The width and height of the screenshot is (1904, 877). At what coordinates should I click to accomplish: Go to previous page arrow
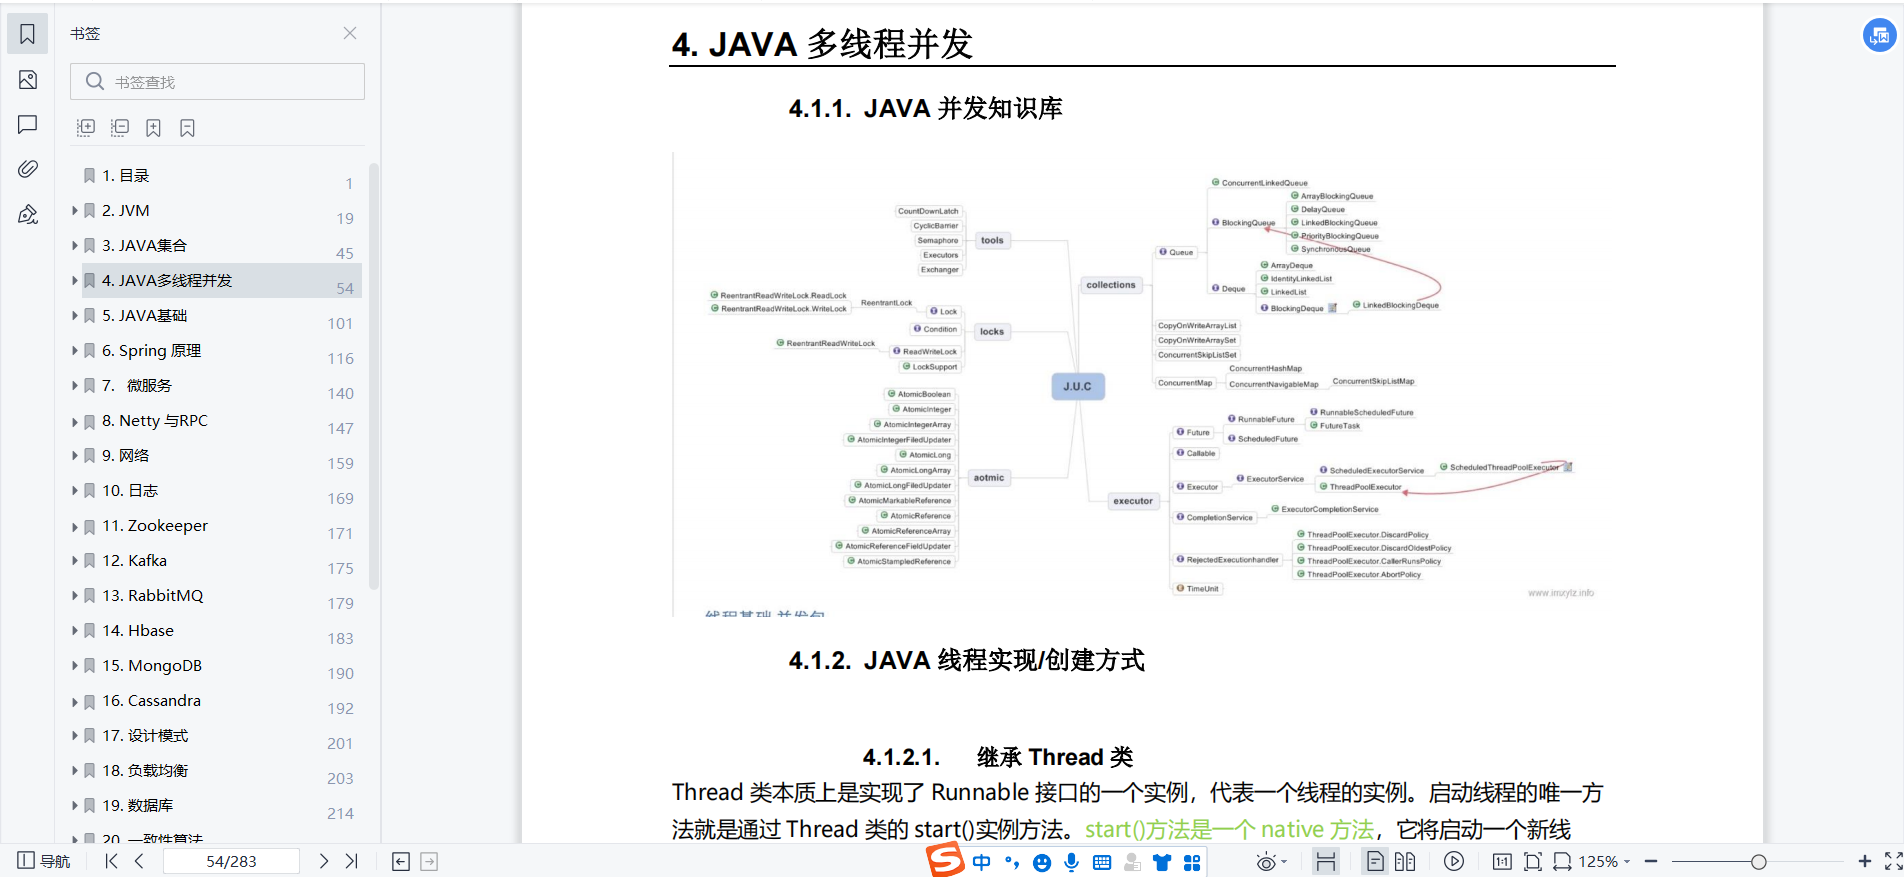pos(139,861)
